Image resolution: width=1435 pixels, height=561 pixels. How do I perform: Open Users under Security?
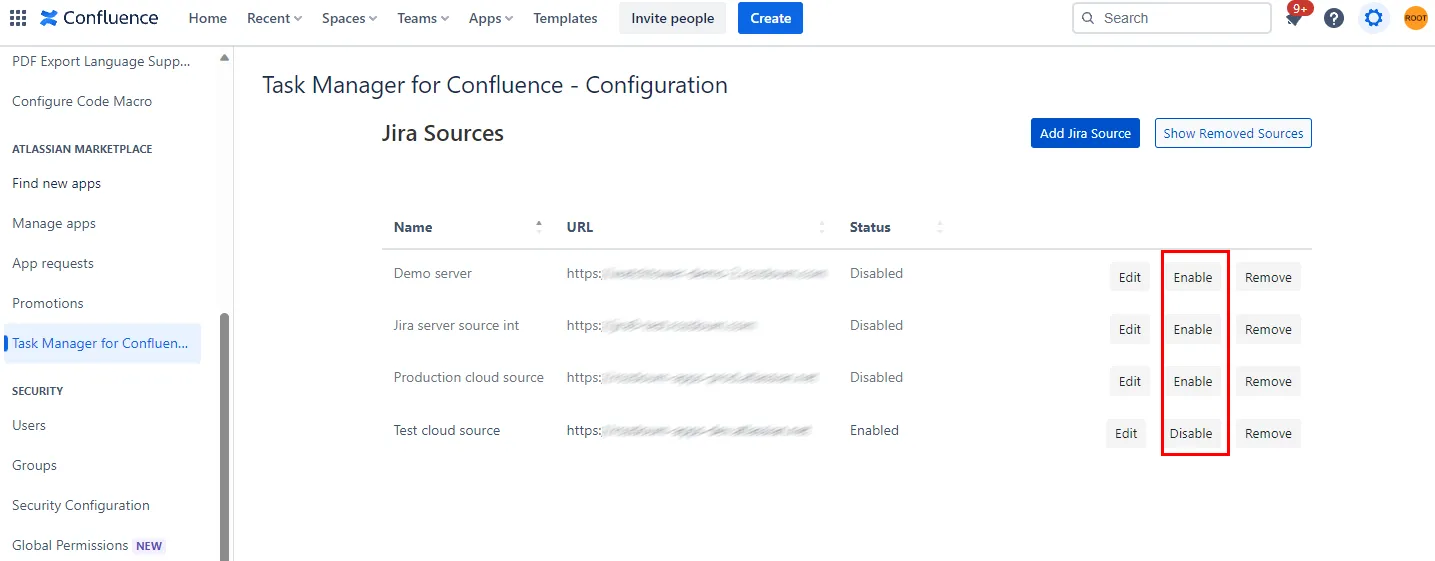click(29, 425)
